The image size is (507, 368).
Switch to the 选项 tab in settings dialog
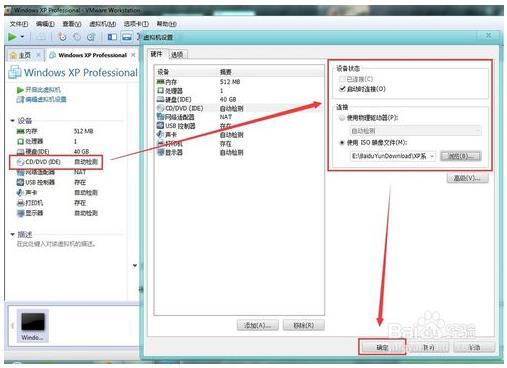(x=177, y=55)
